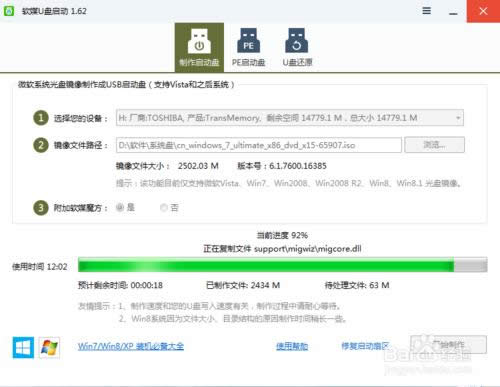
Task: Open the 使用帮助 link
Action: click(292, 346)
